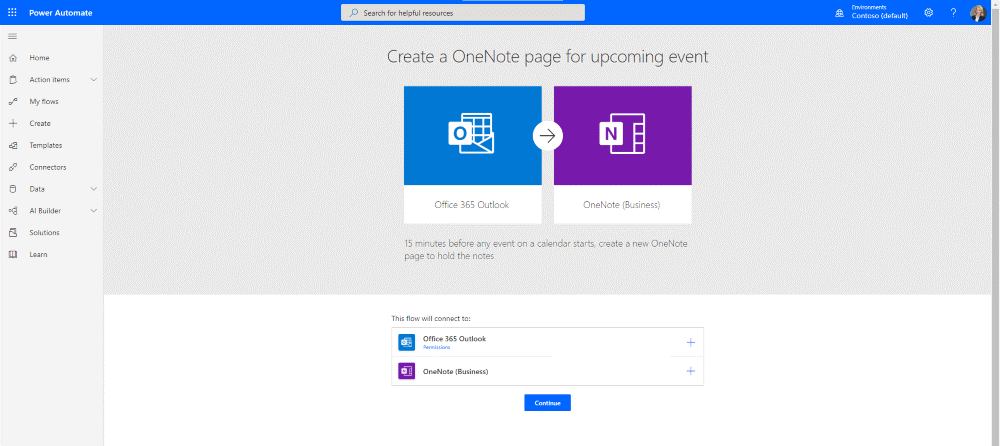1000x446 pixels.
Task: Expand the AI Builder section chevron
Action: [x=94, y=211]
